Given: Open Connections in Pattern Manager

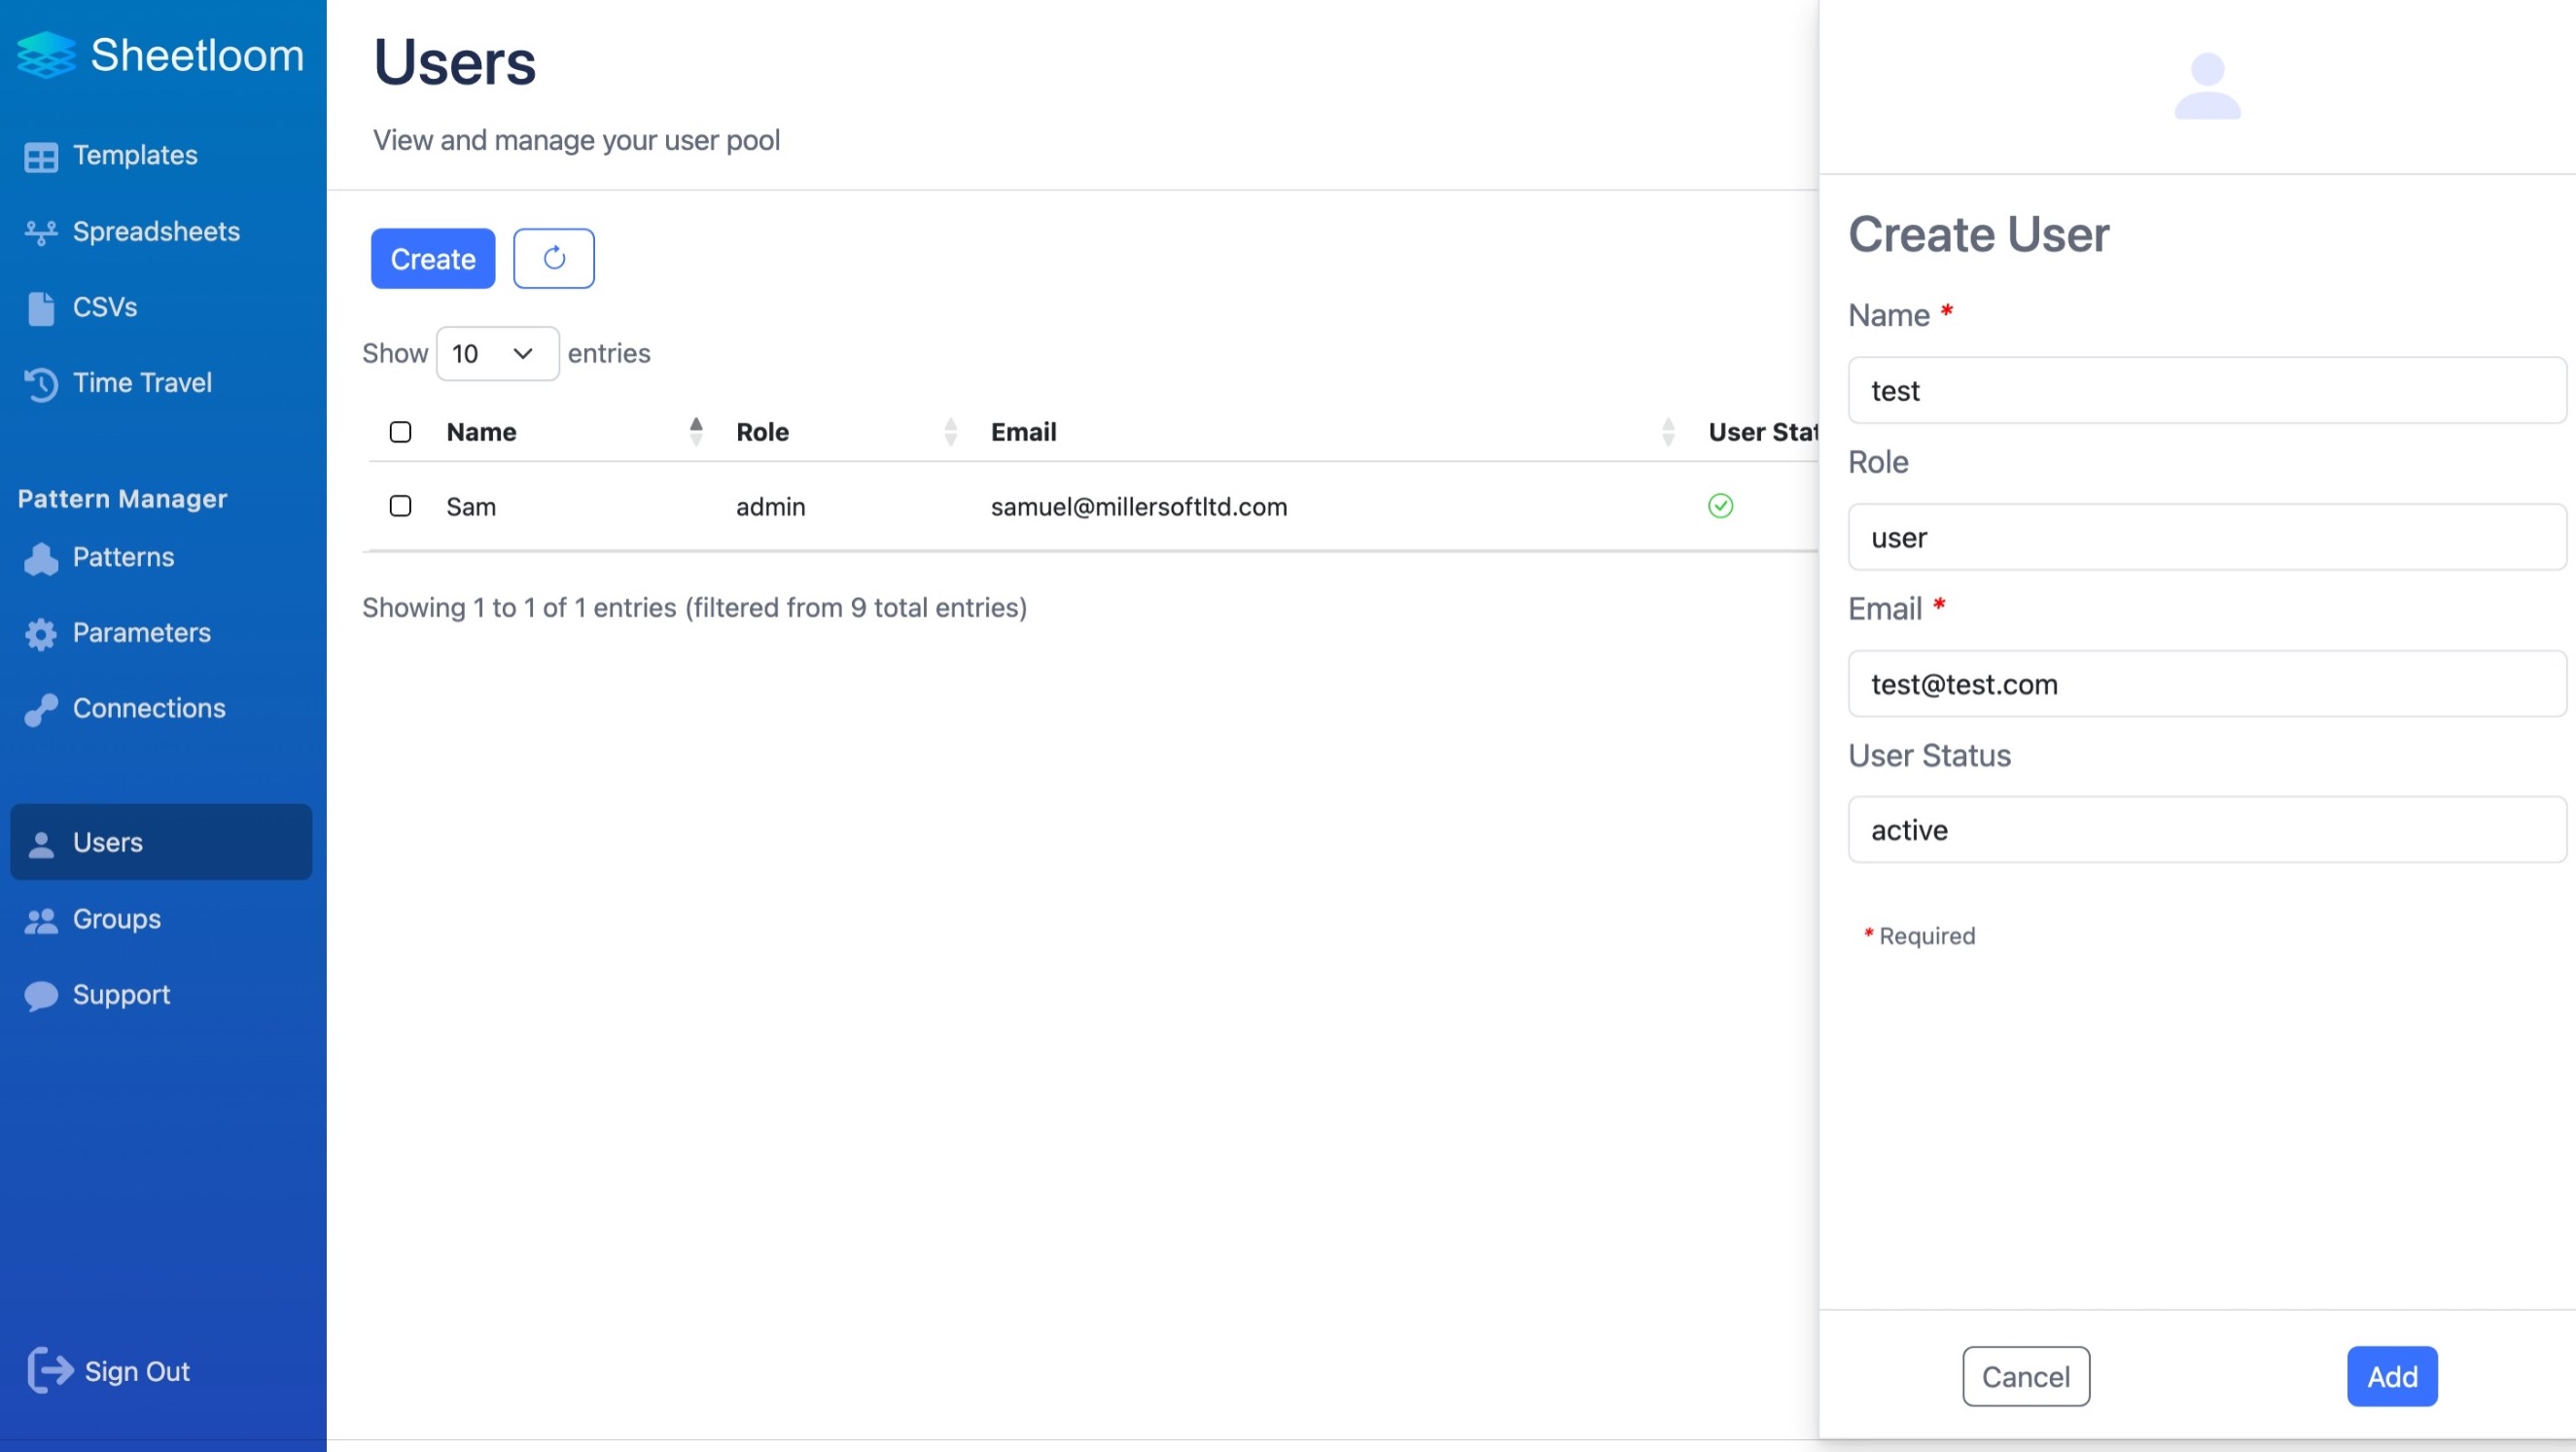Looking at the screenshot, I should 149,707.
